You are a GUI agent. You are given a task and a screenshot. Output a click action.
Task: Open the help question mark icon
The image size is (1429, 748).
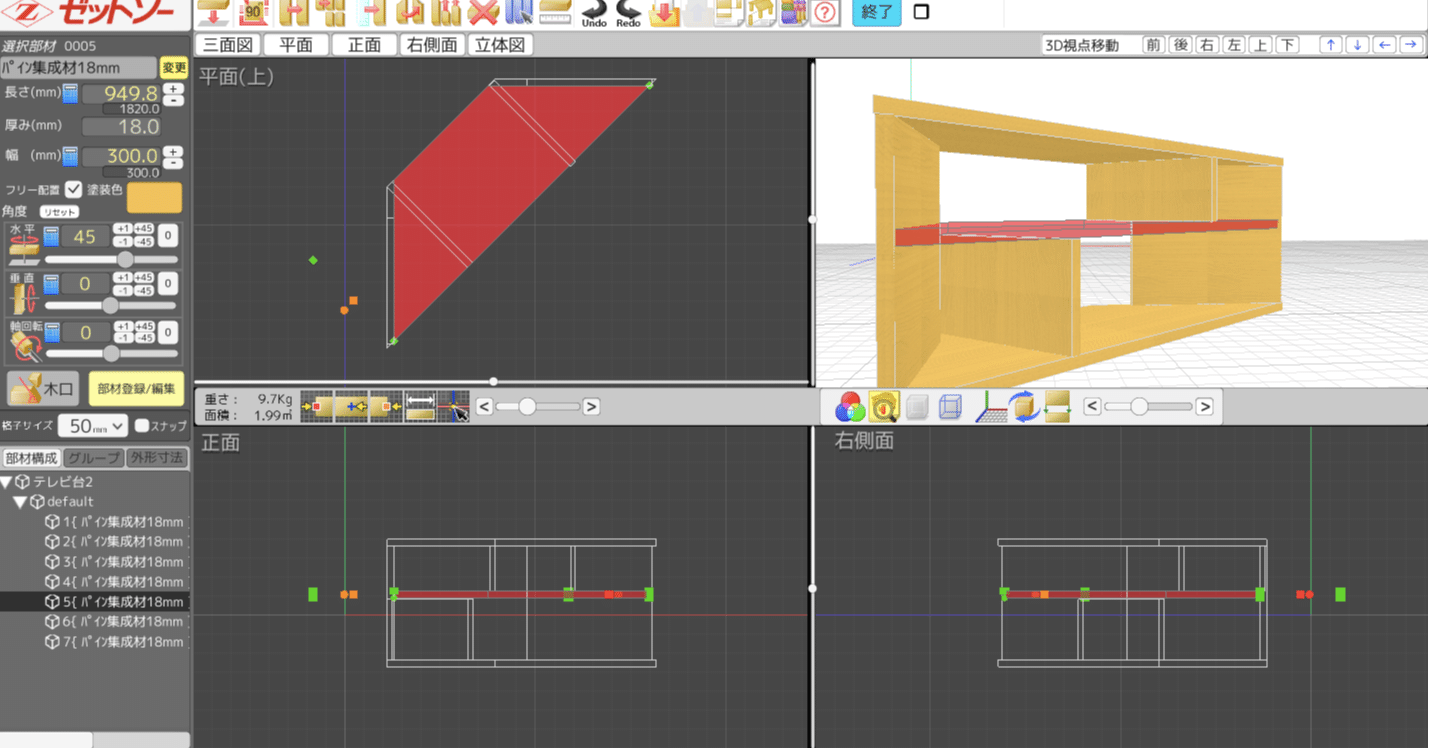point(825,13)
